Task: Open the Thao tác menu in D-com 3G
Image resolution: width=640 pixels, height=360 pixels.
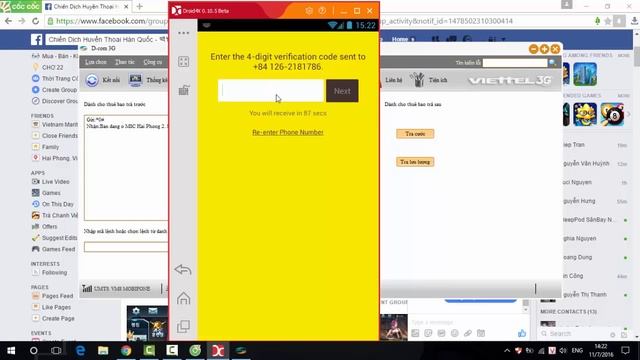Action: pyautogui.click(x=124, y=62)
